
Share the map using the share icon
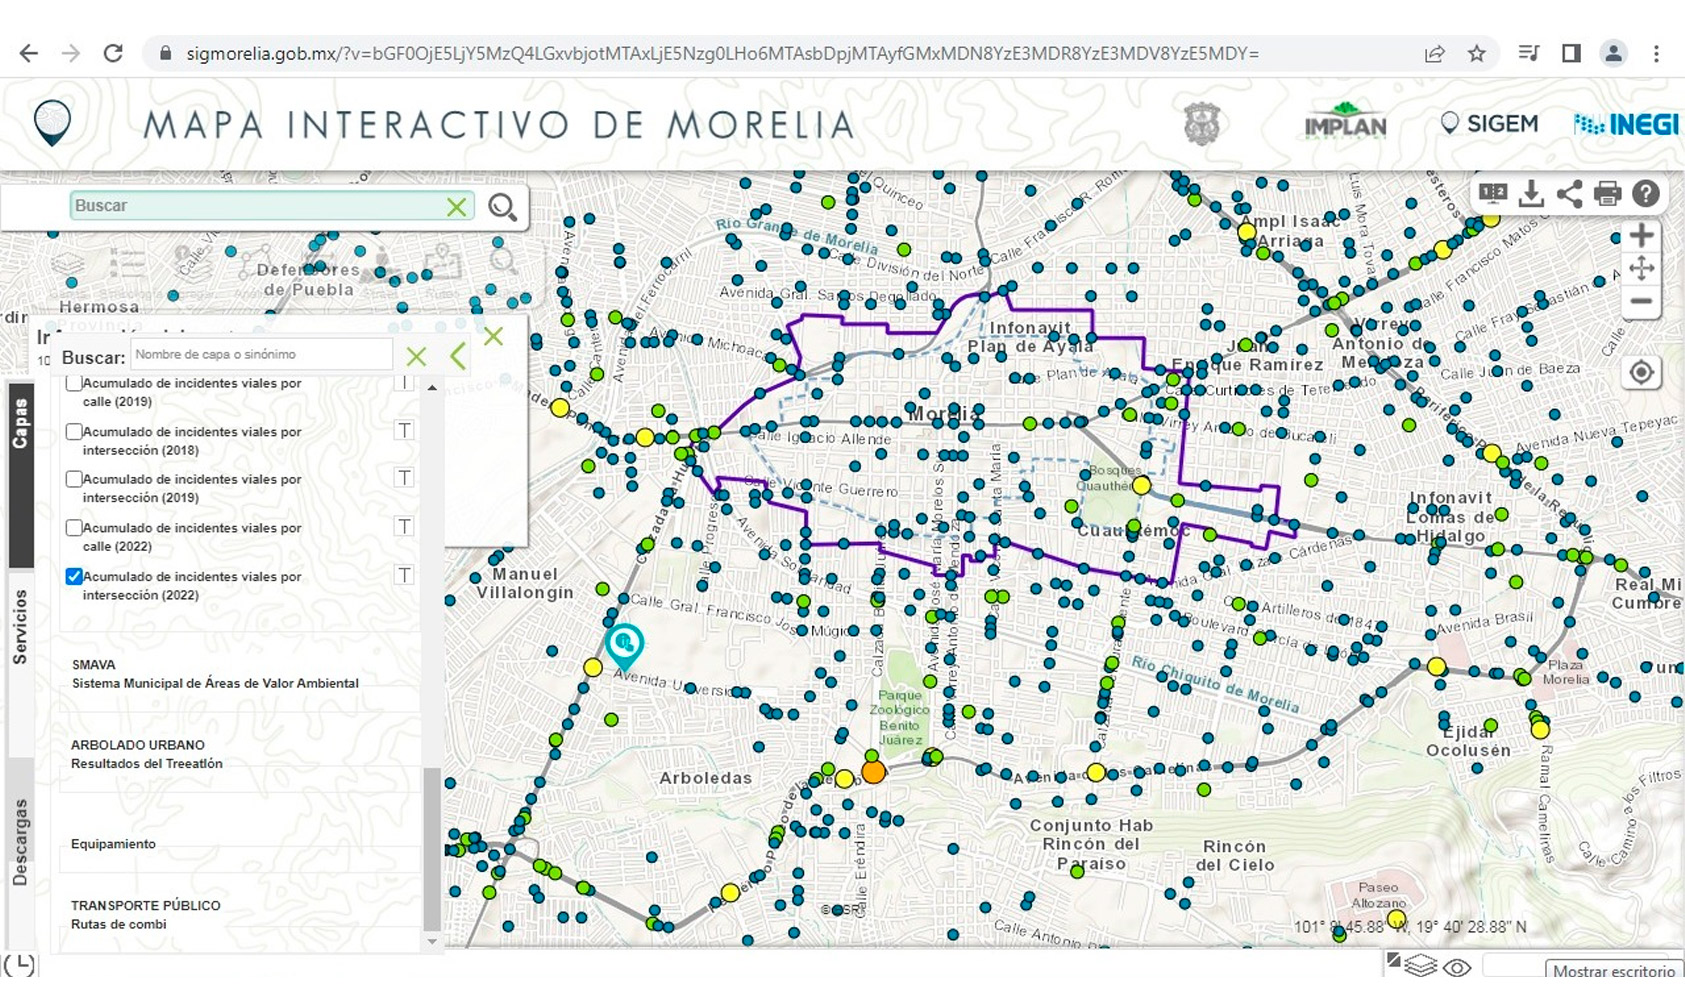coord(1570,196)
